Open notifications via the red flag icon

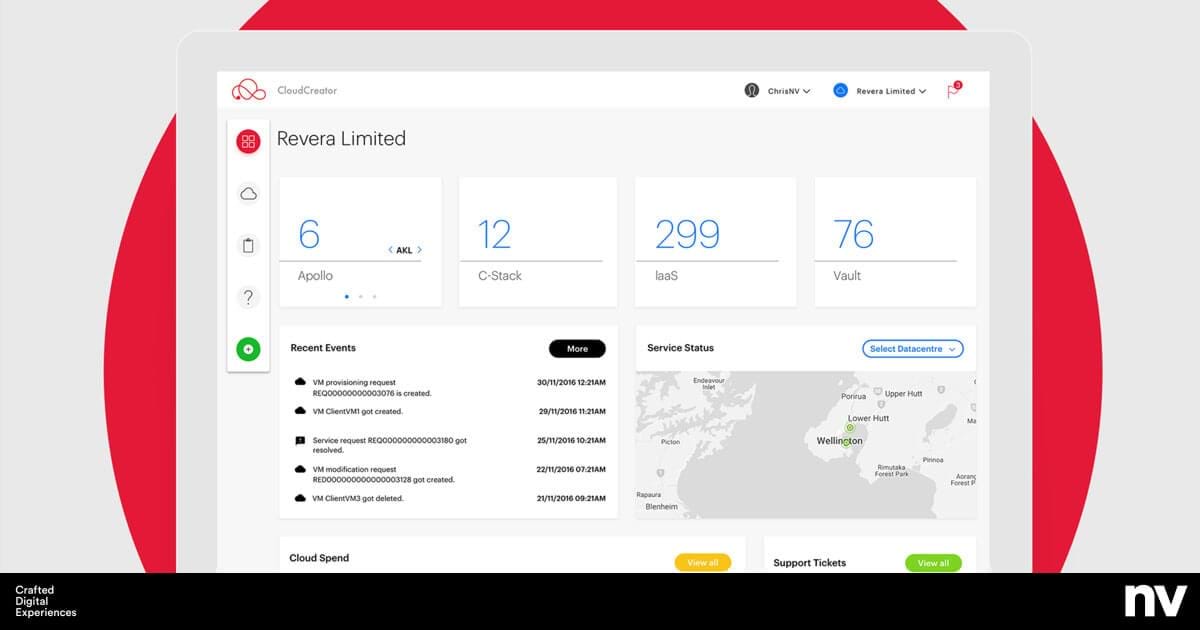click(952, 88)
